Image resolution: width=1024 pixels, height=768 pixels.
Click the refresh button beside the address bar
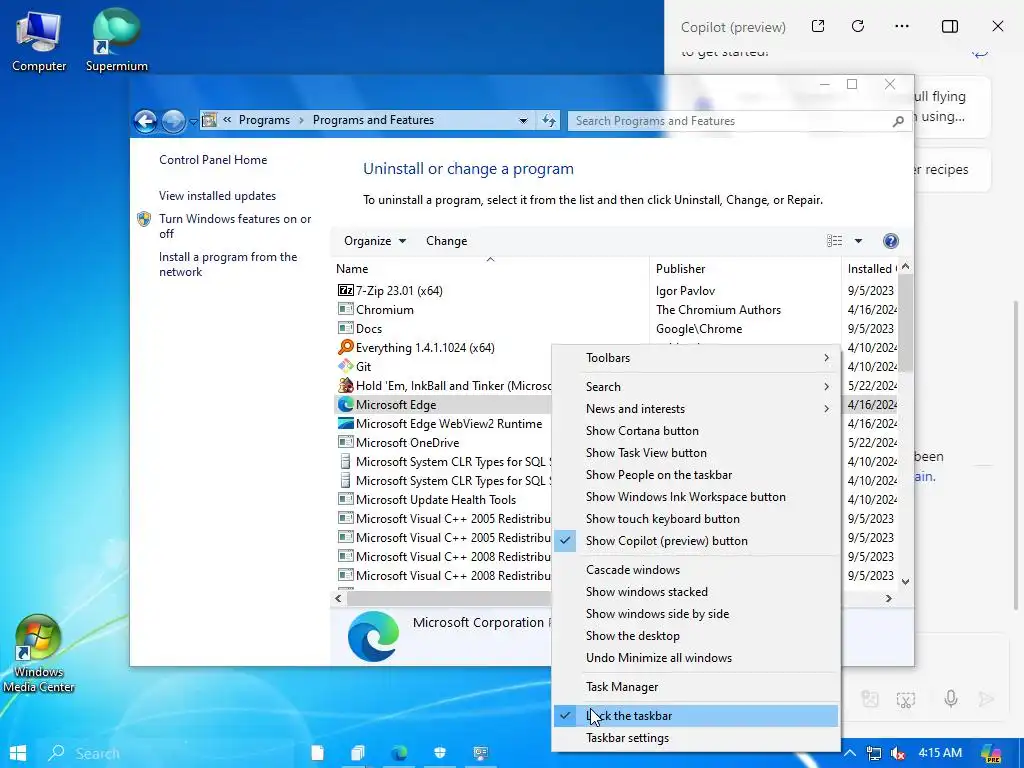tap(549, 120)
